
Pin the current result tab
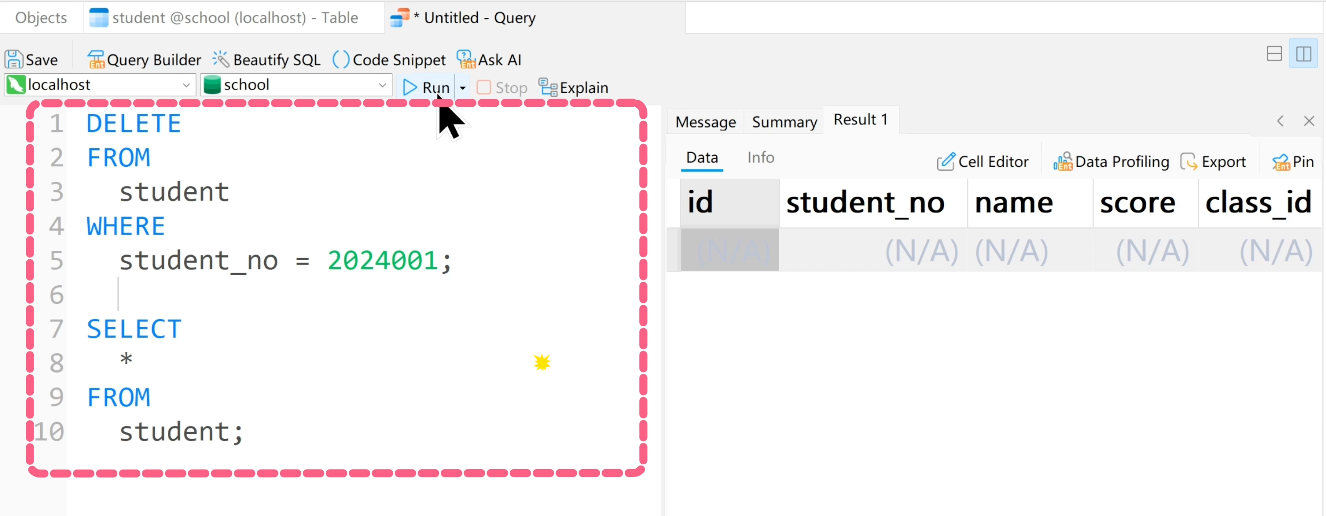(x=1281, y=162)
